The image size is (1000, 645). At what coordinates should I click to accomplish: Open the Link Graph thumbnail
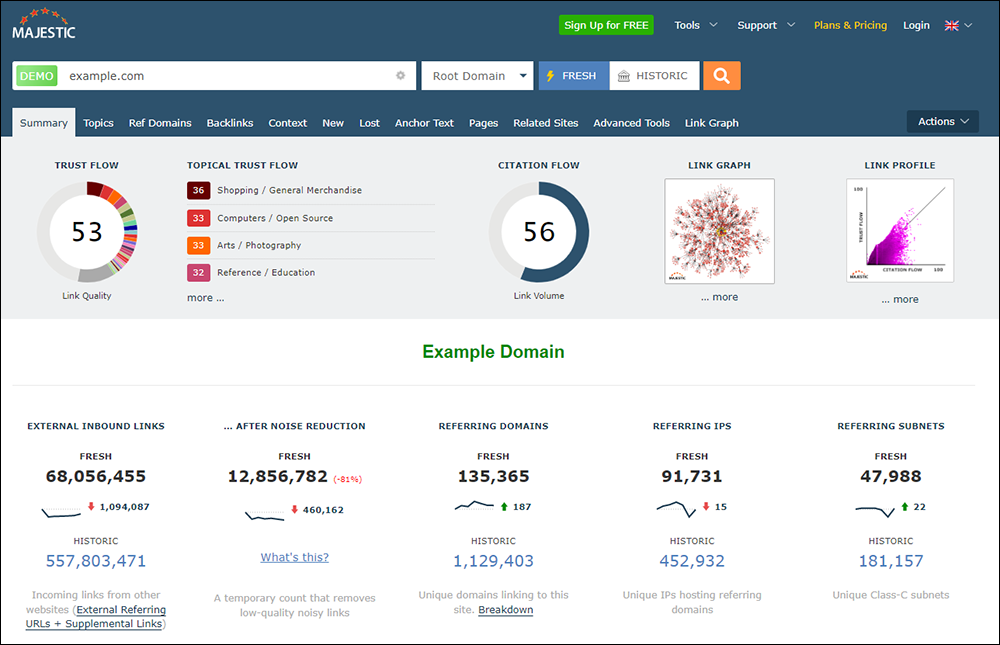719,231
